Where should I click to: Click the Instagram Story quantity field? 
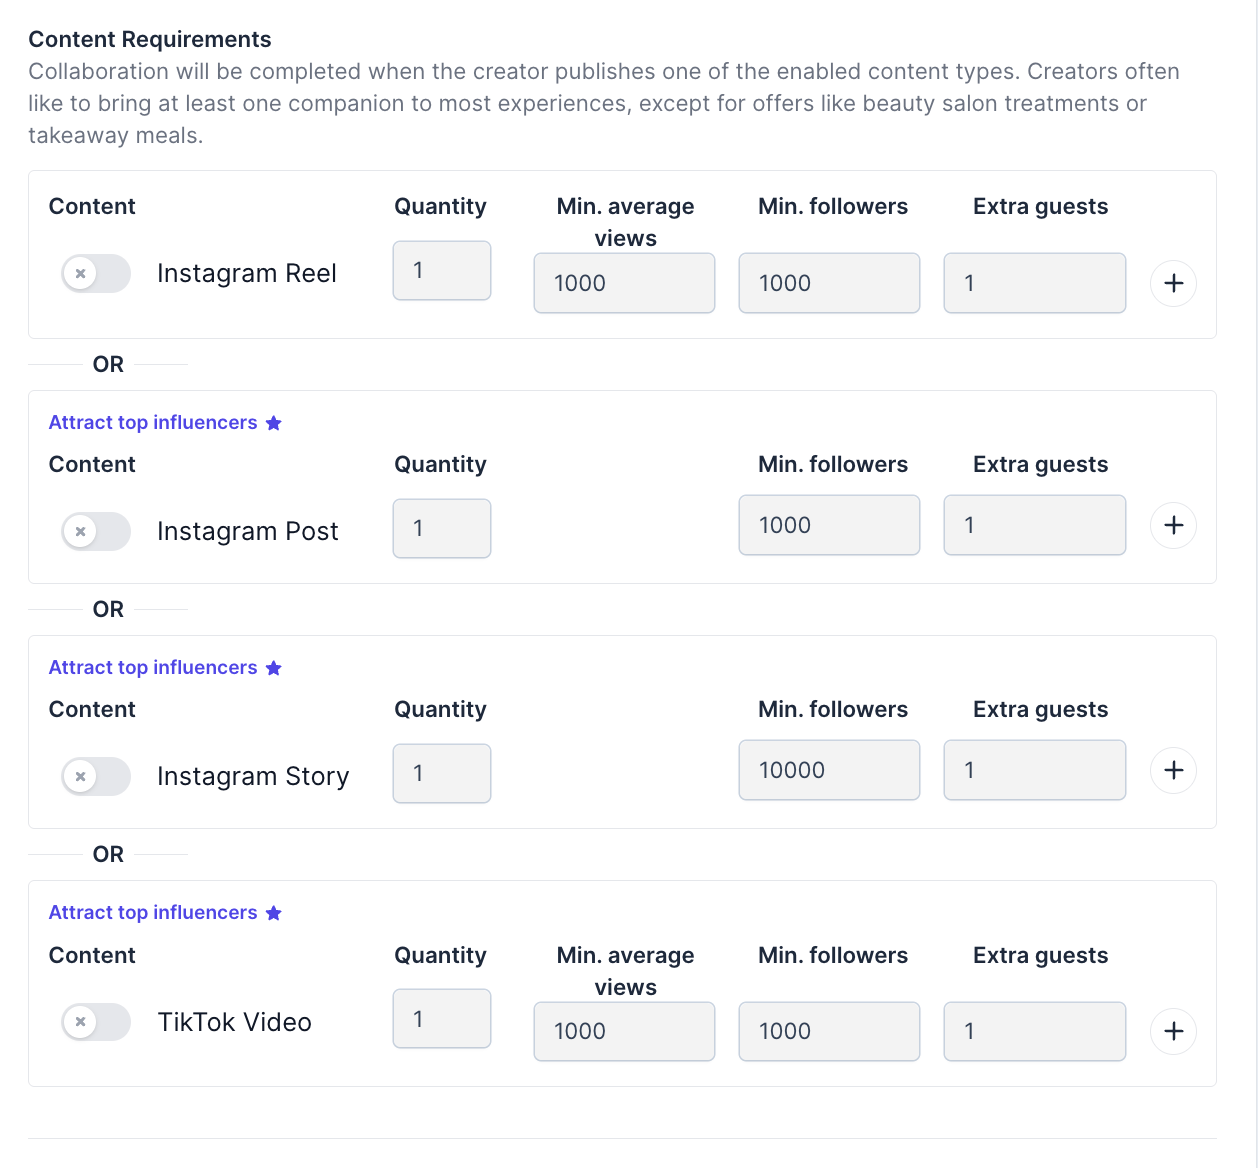point(442,773)
